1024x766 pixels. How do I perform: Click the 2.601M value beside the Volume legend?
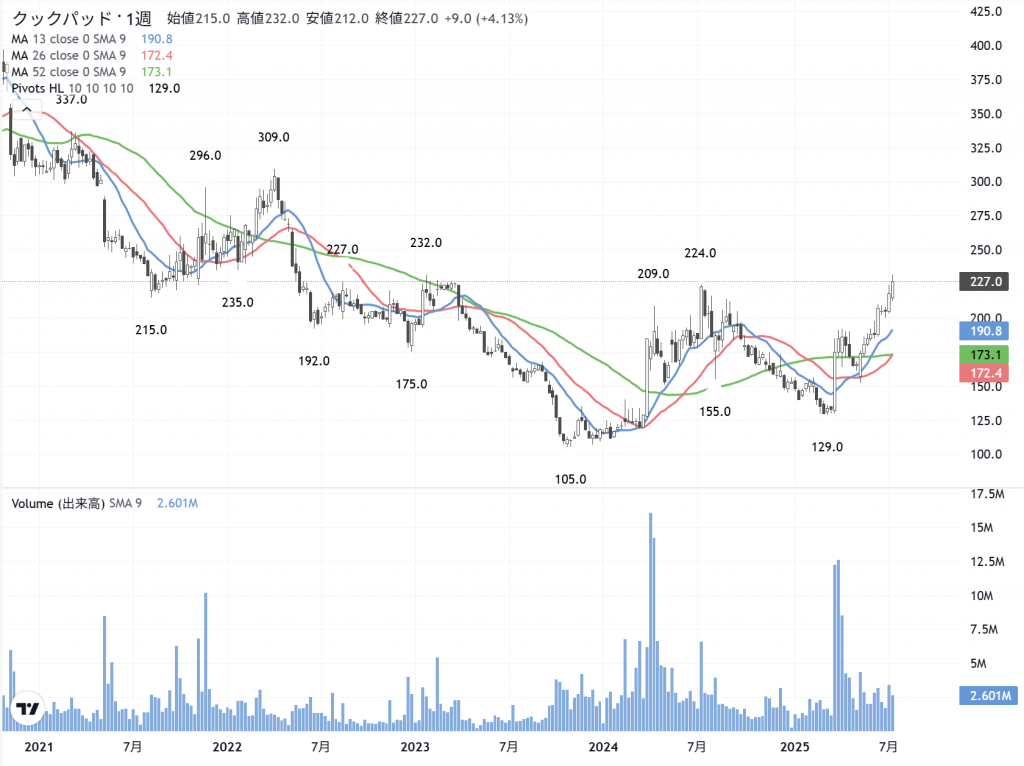click(177, 503)
